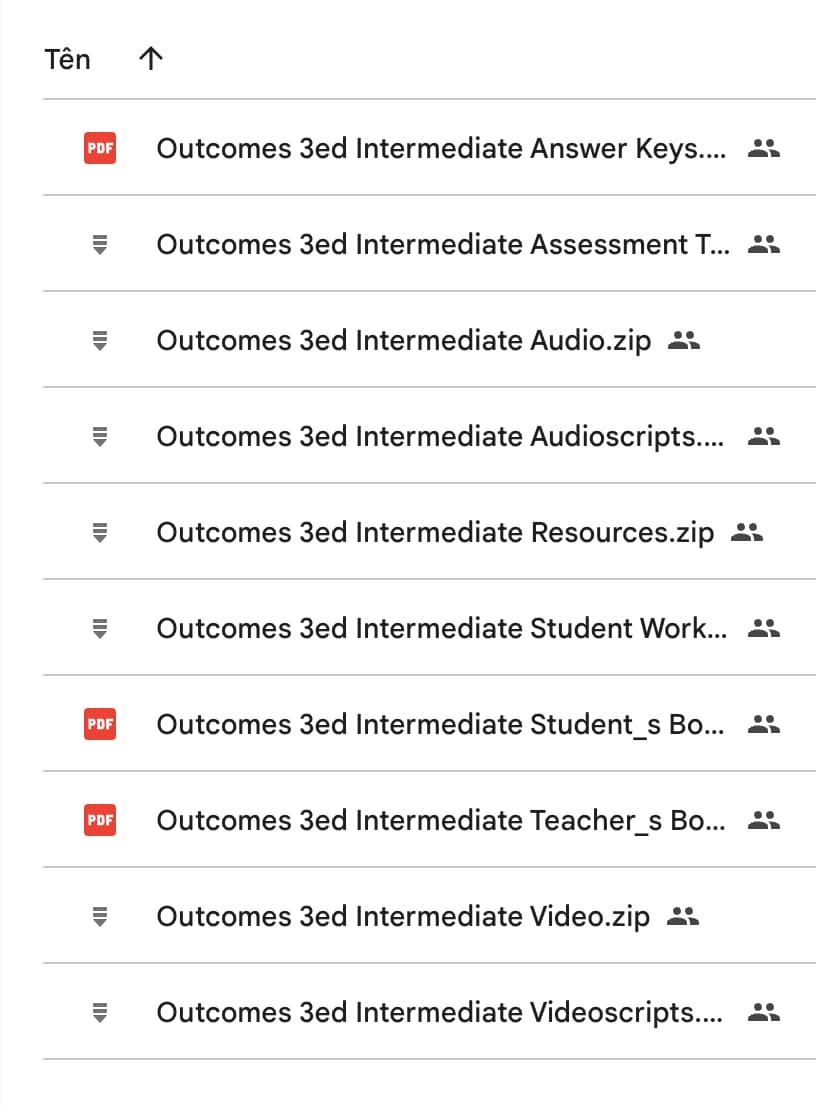This screenshot has height=1108, width=816.
Task: Click the file icon of Videoscripts row
Action: (x=100, y=1013)
